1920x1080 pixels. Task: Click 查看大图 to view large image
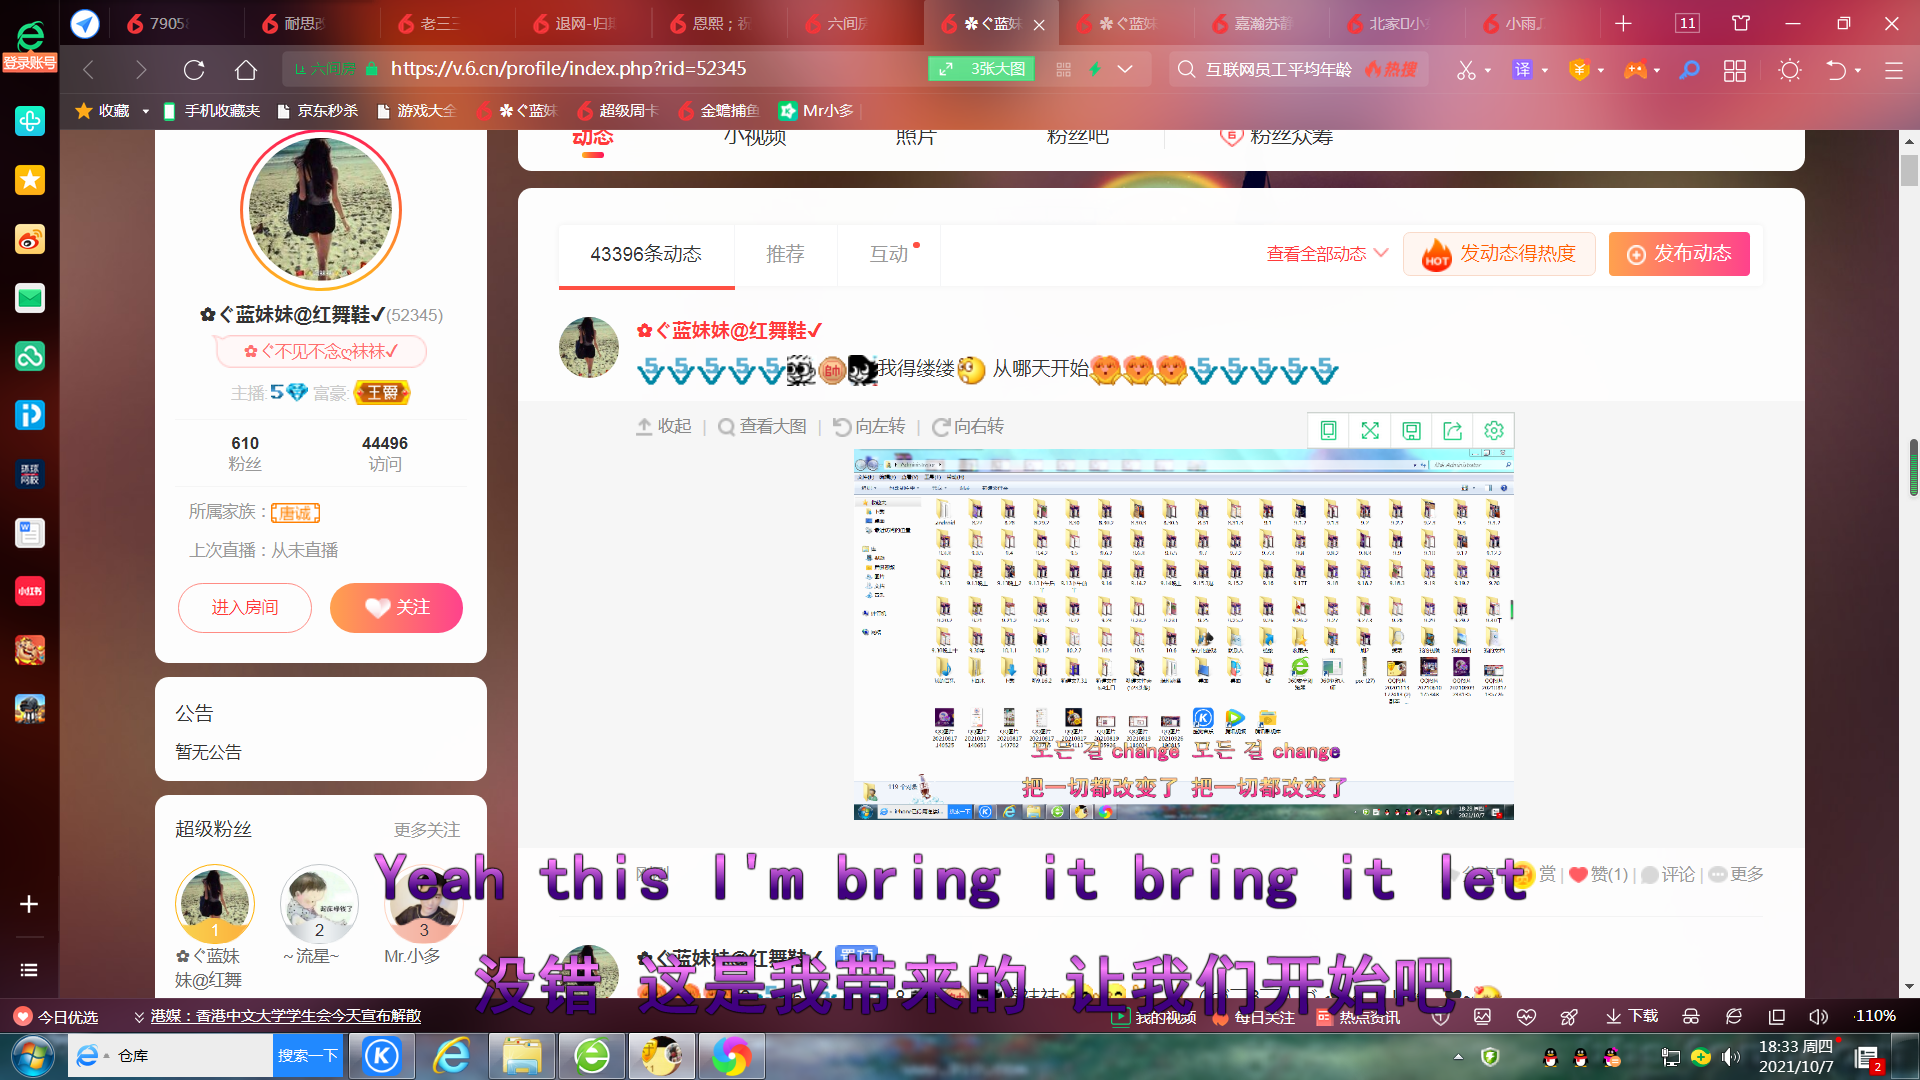(x=762, y=427)
